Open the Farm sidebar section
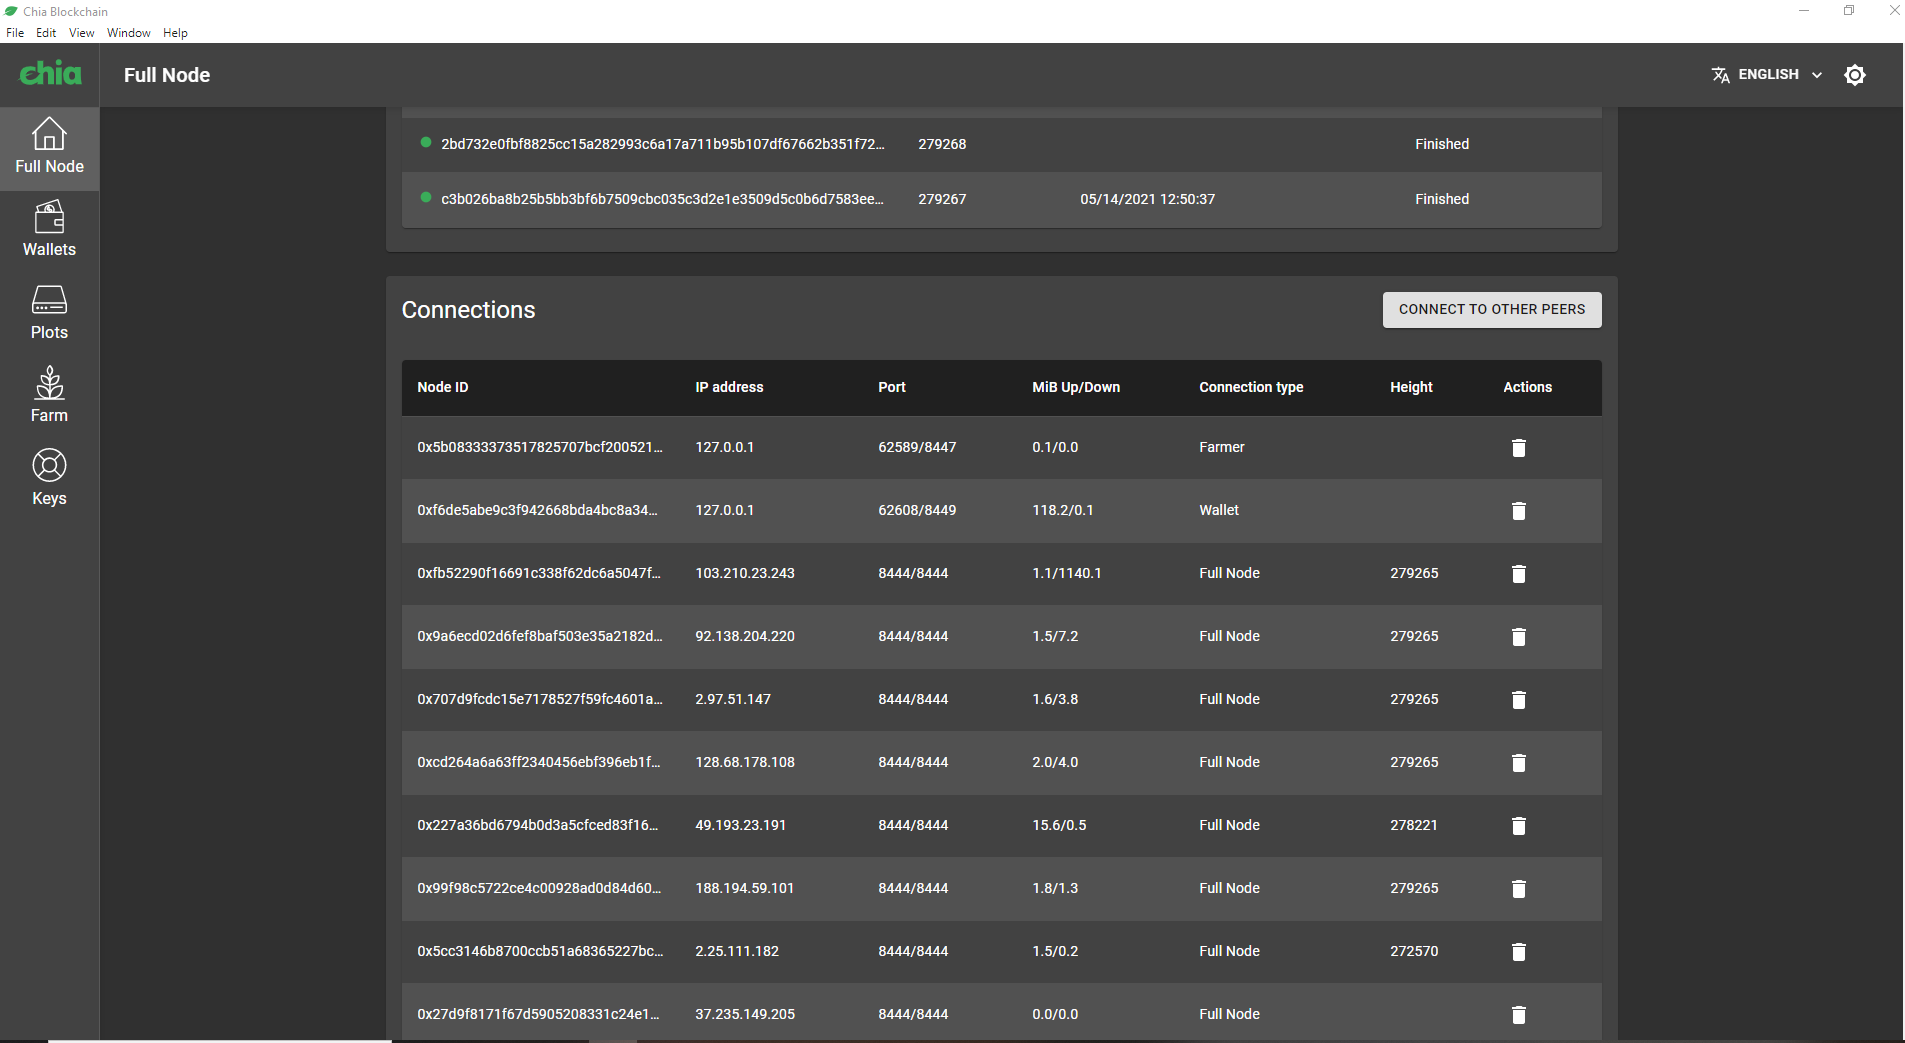Image resolution: width=1905 pixels, height=1043 pixels. click(49, 397)
